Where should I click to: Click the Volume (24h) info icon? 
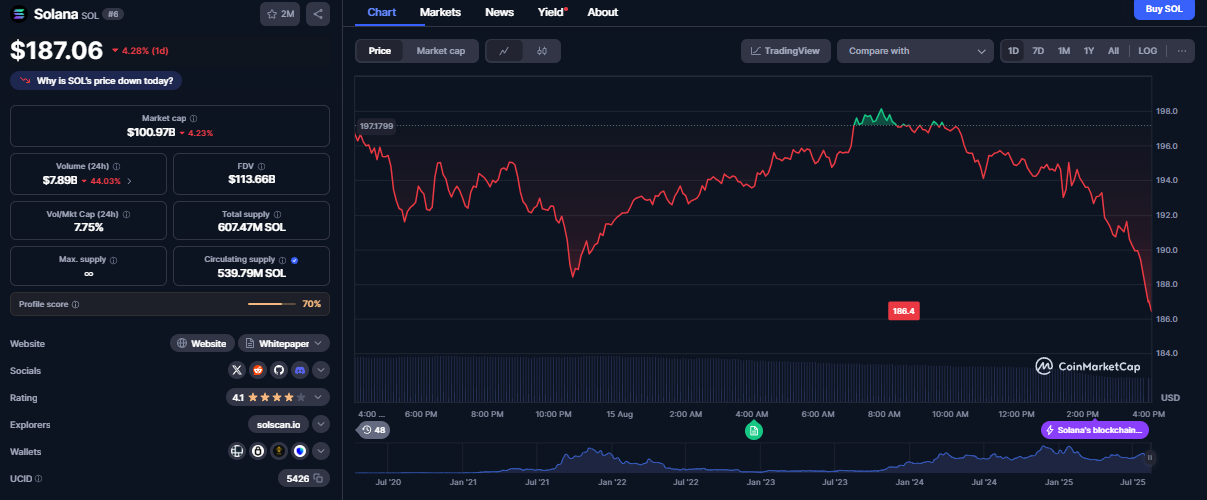click(x=116, y=166)
